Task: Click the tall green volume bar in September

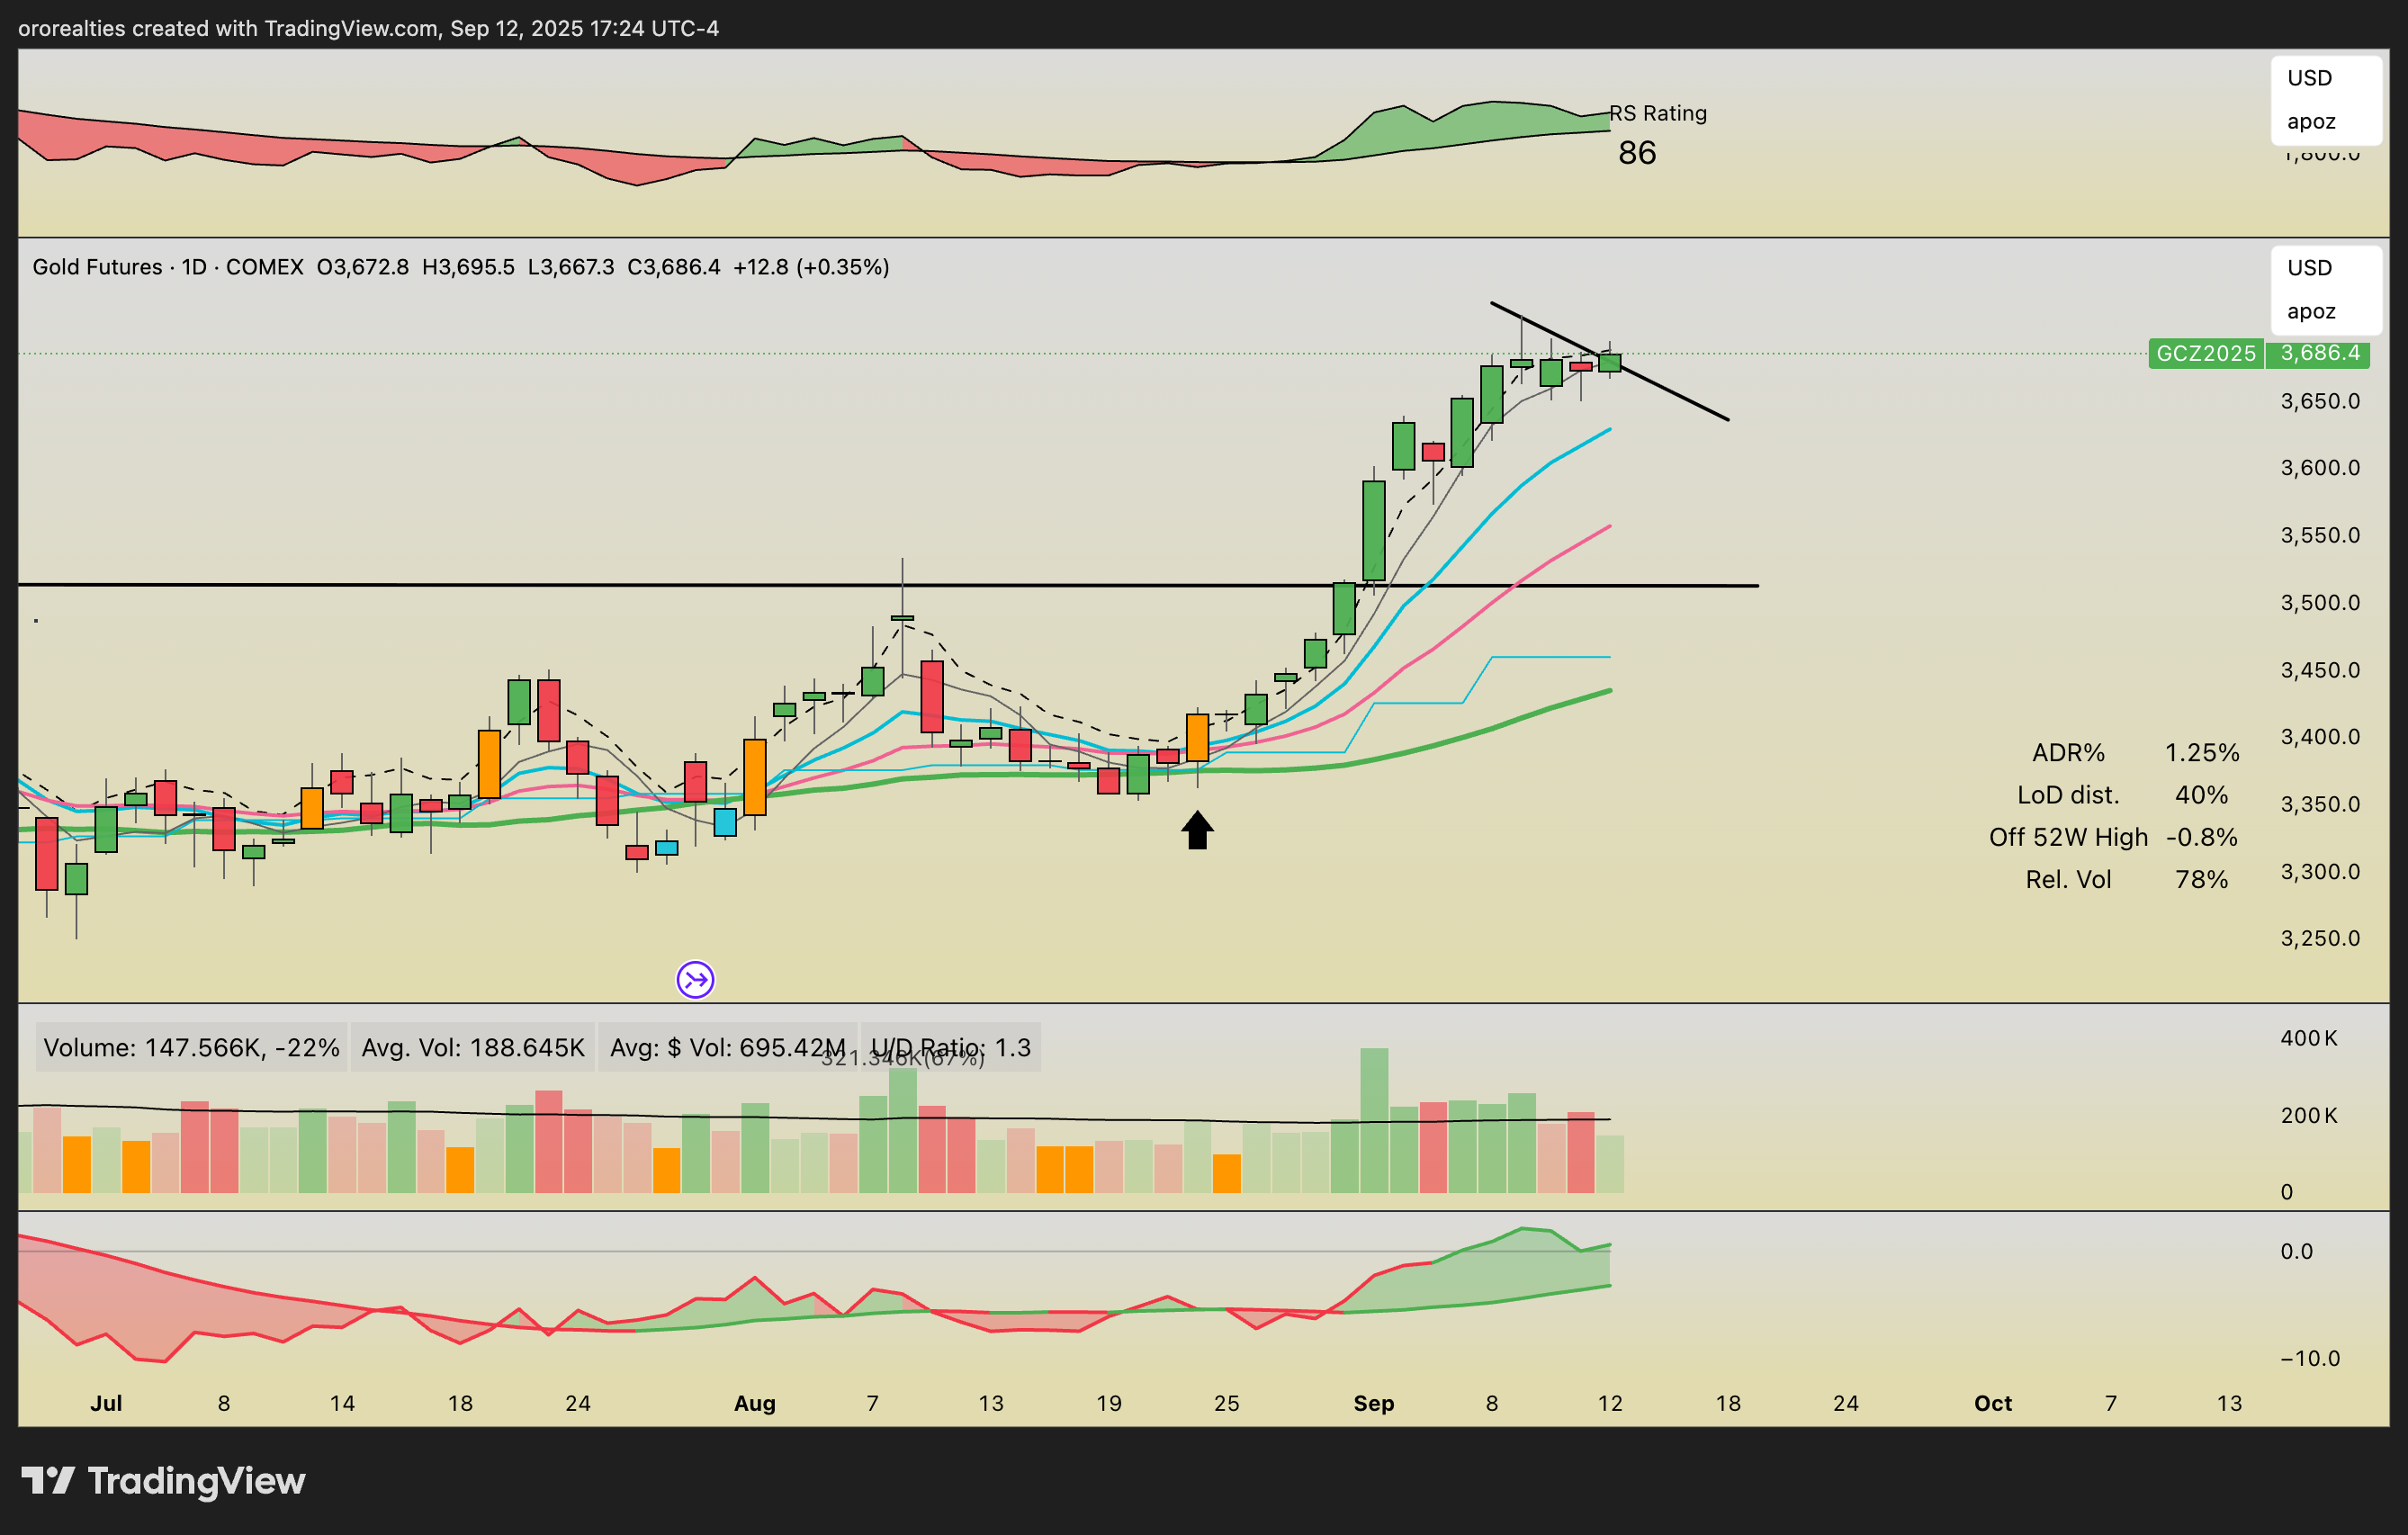Action: coord(1374,1119)
